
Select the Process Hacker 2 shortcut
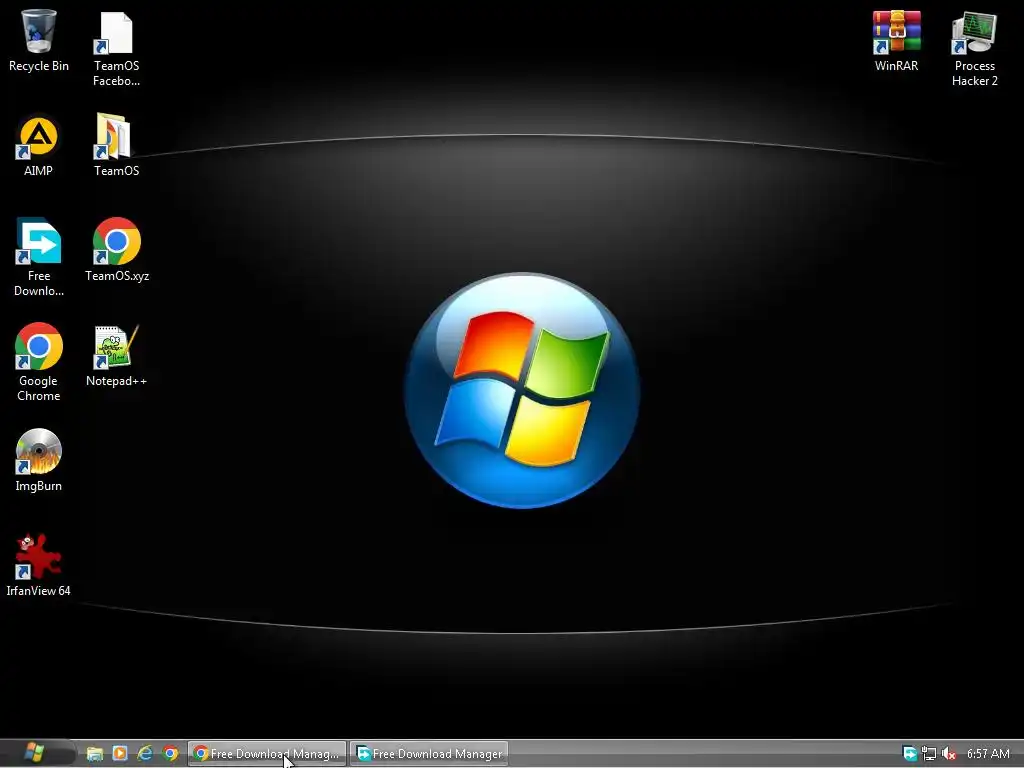click(x=974, y=48)
